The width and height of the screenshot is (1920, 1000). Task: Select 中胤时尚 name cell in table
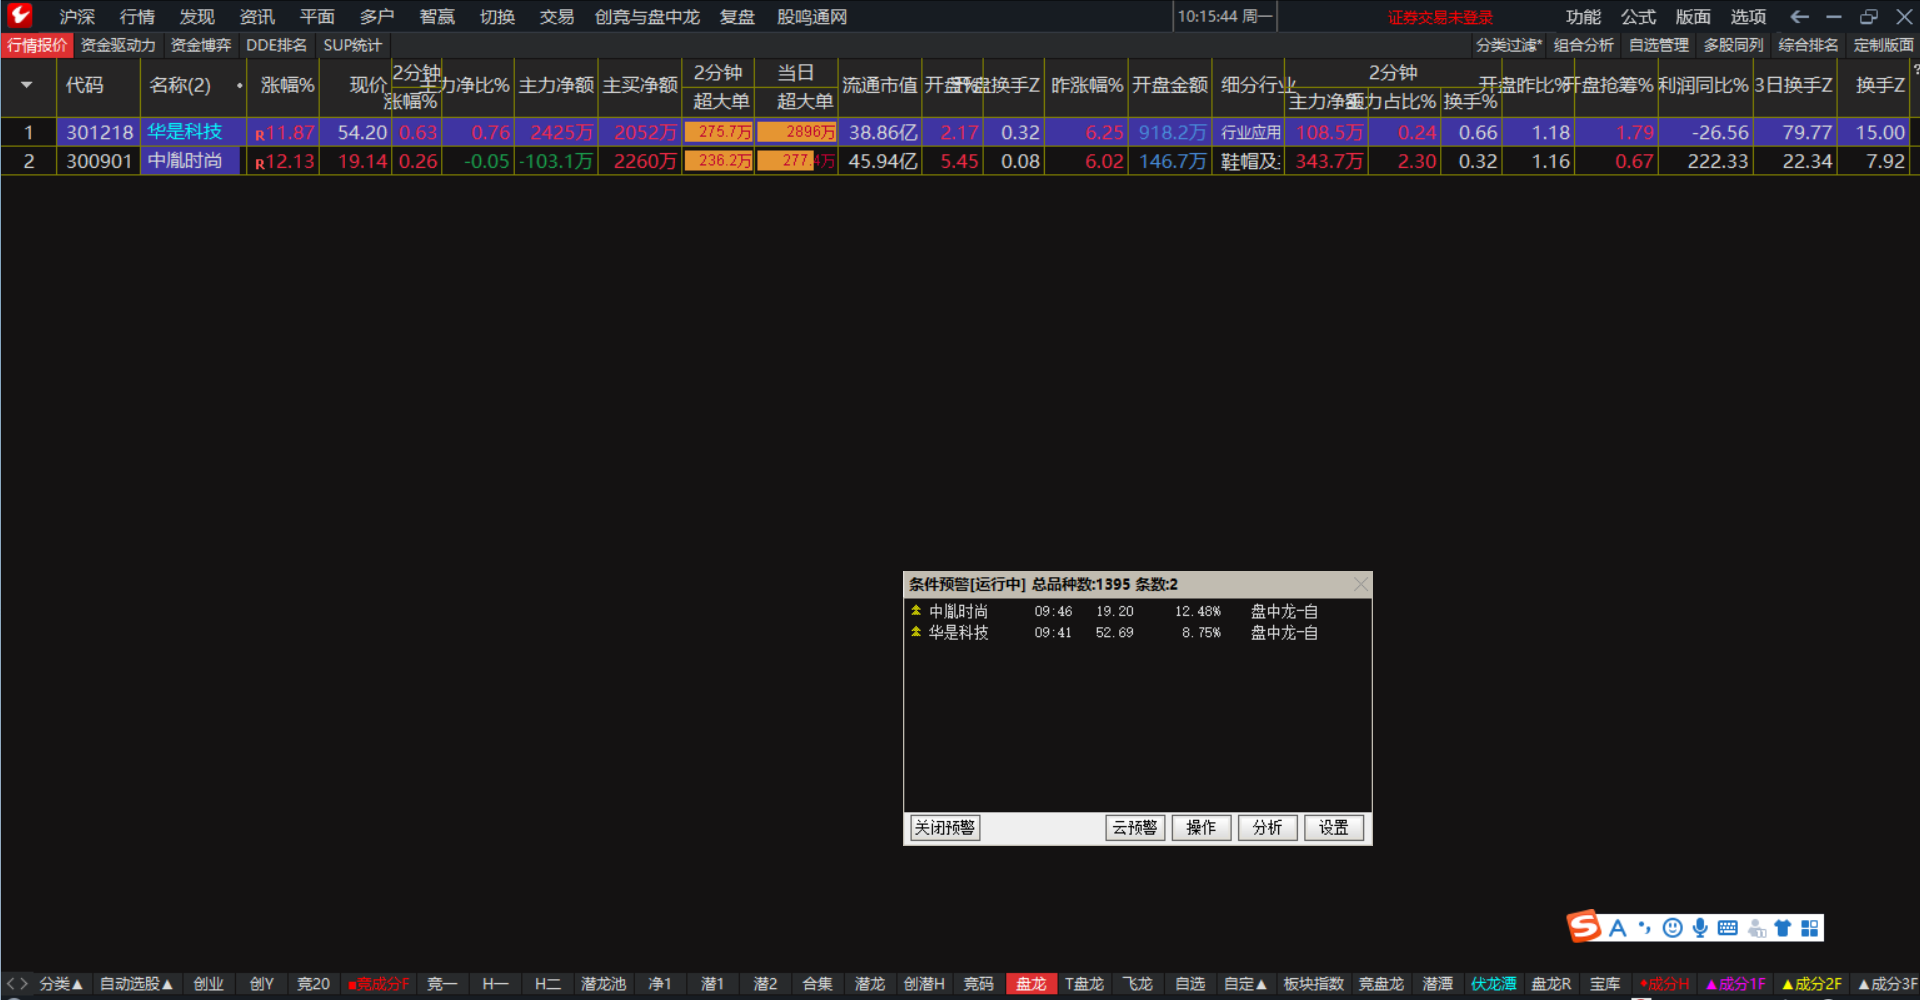pyautogui.click(x=190, y=161)
